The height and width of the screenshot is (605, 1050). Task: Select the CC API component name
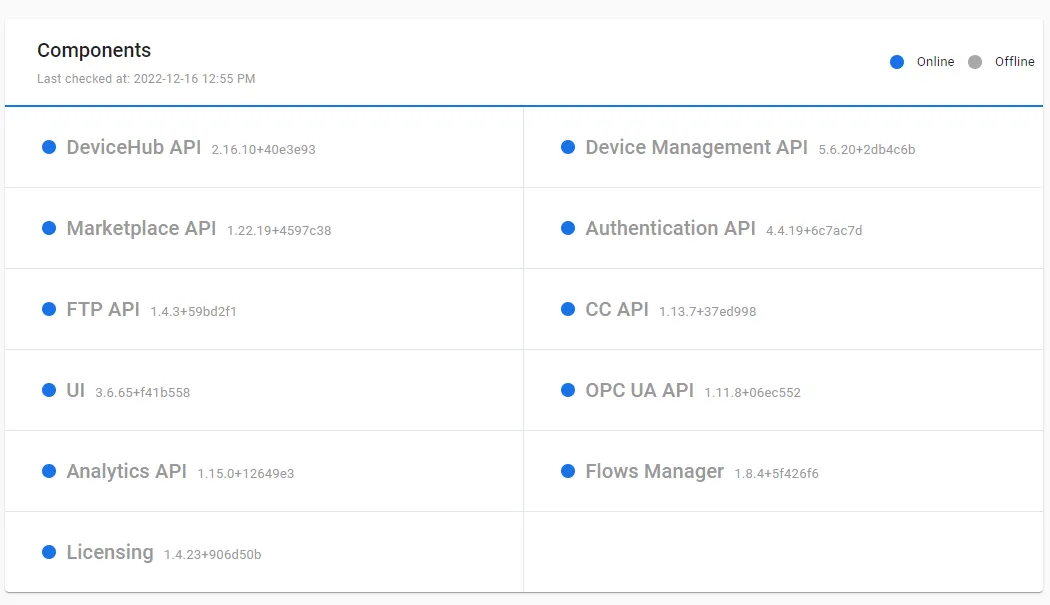pos(617,310)
